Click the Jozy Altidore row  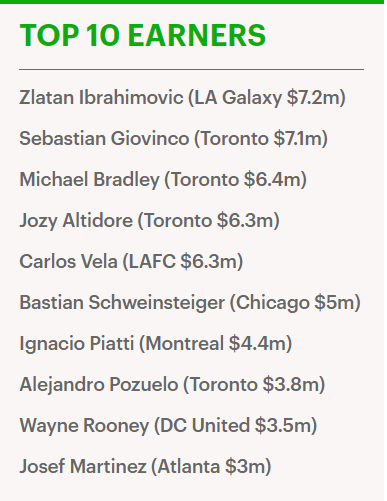(x=149, y=221)
